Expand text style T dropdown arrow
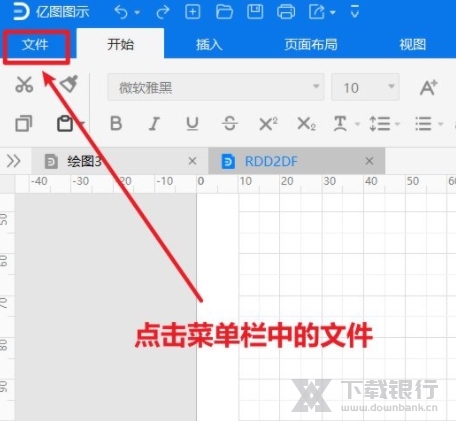 (358, 124)
